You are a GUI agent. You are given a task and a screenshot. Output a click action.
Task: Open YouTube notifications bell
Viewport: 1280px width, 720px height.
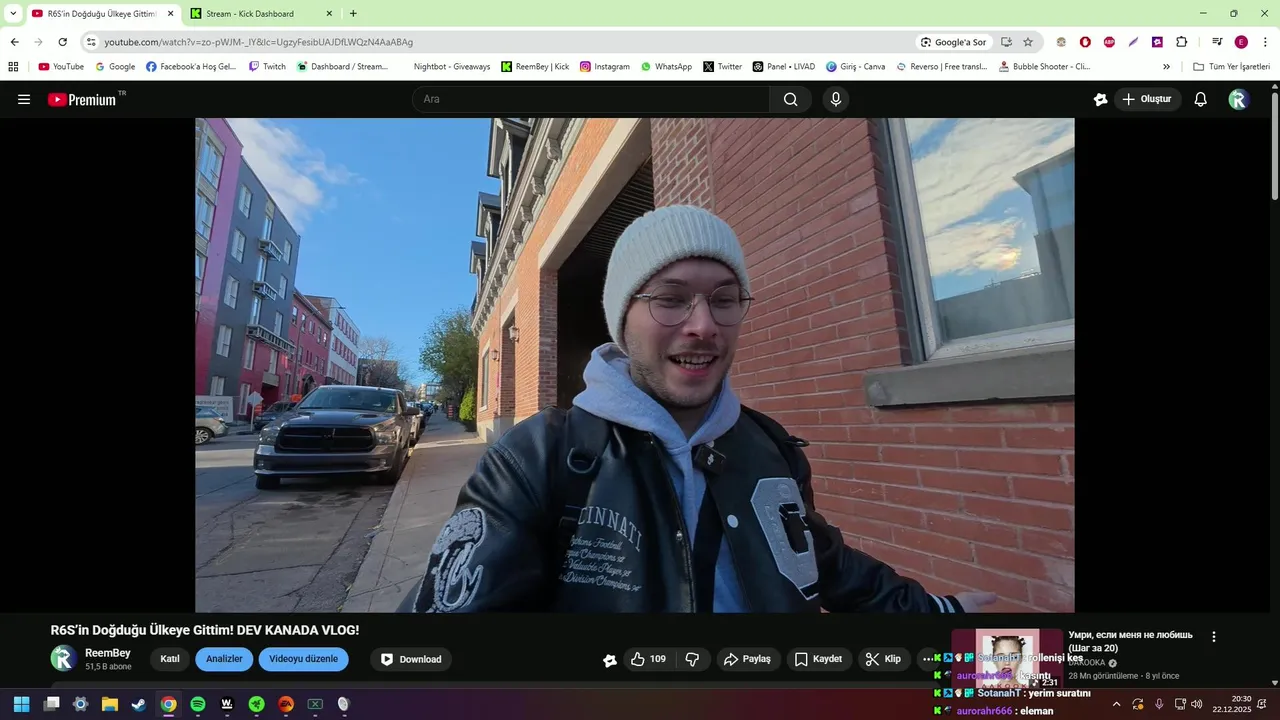coord(1201,99)
